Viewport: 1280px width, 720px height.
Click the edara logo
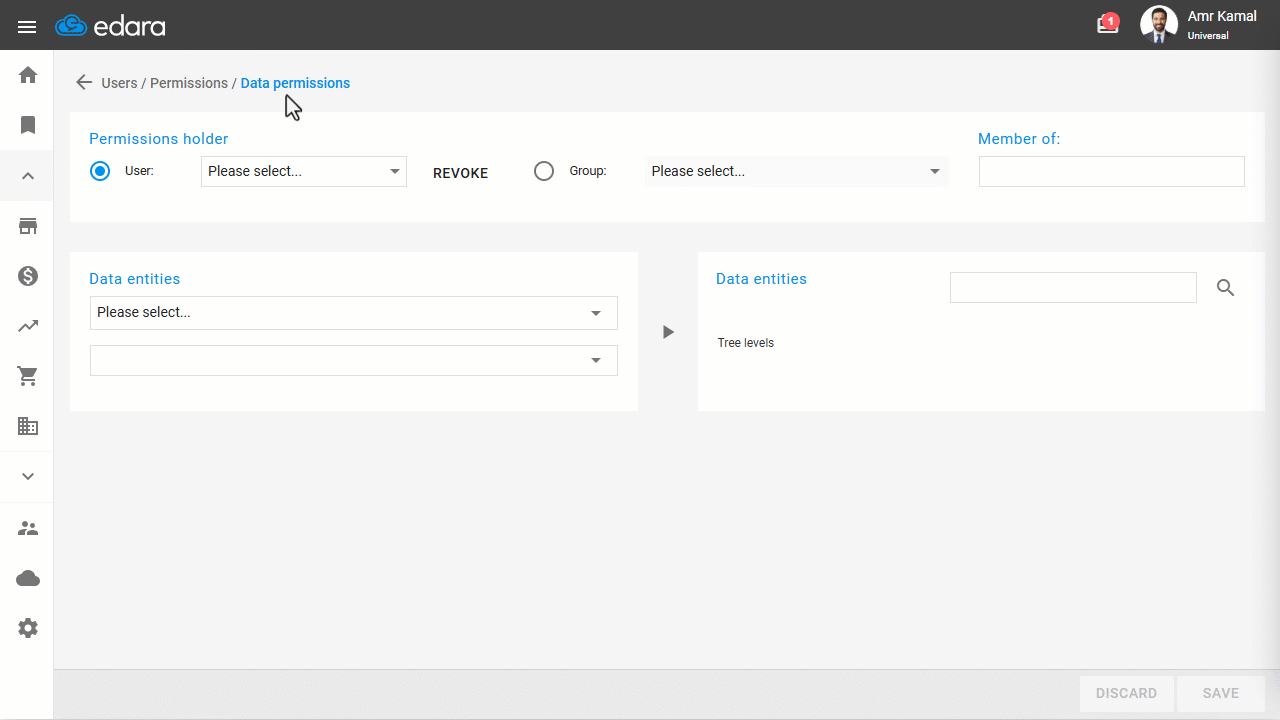click(110, 26)
